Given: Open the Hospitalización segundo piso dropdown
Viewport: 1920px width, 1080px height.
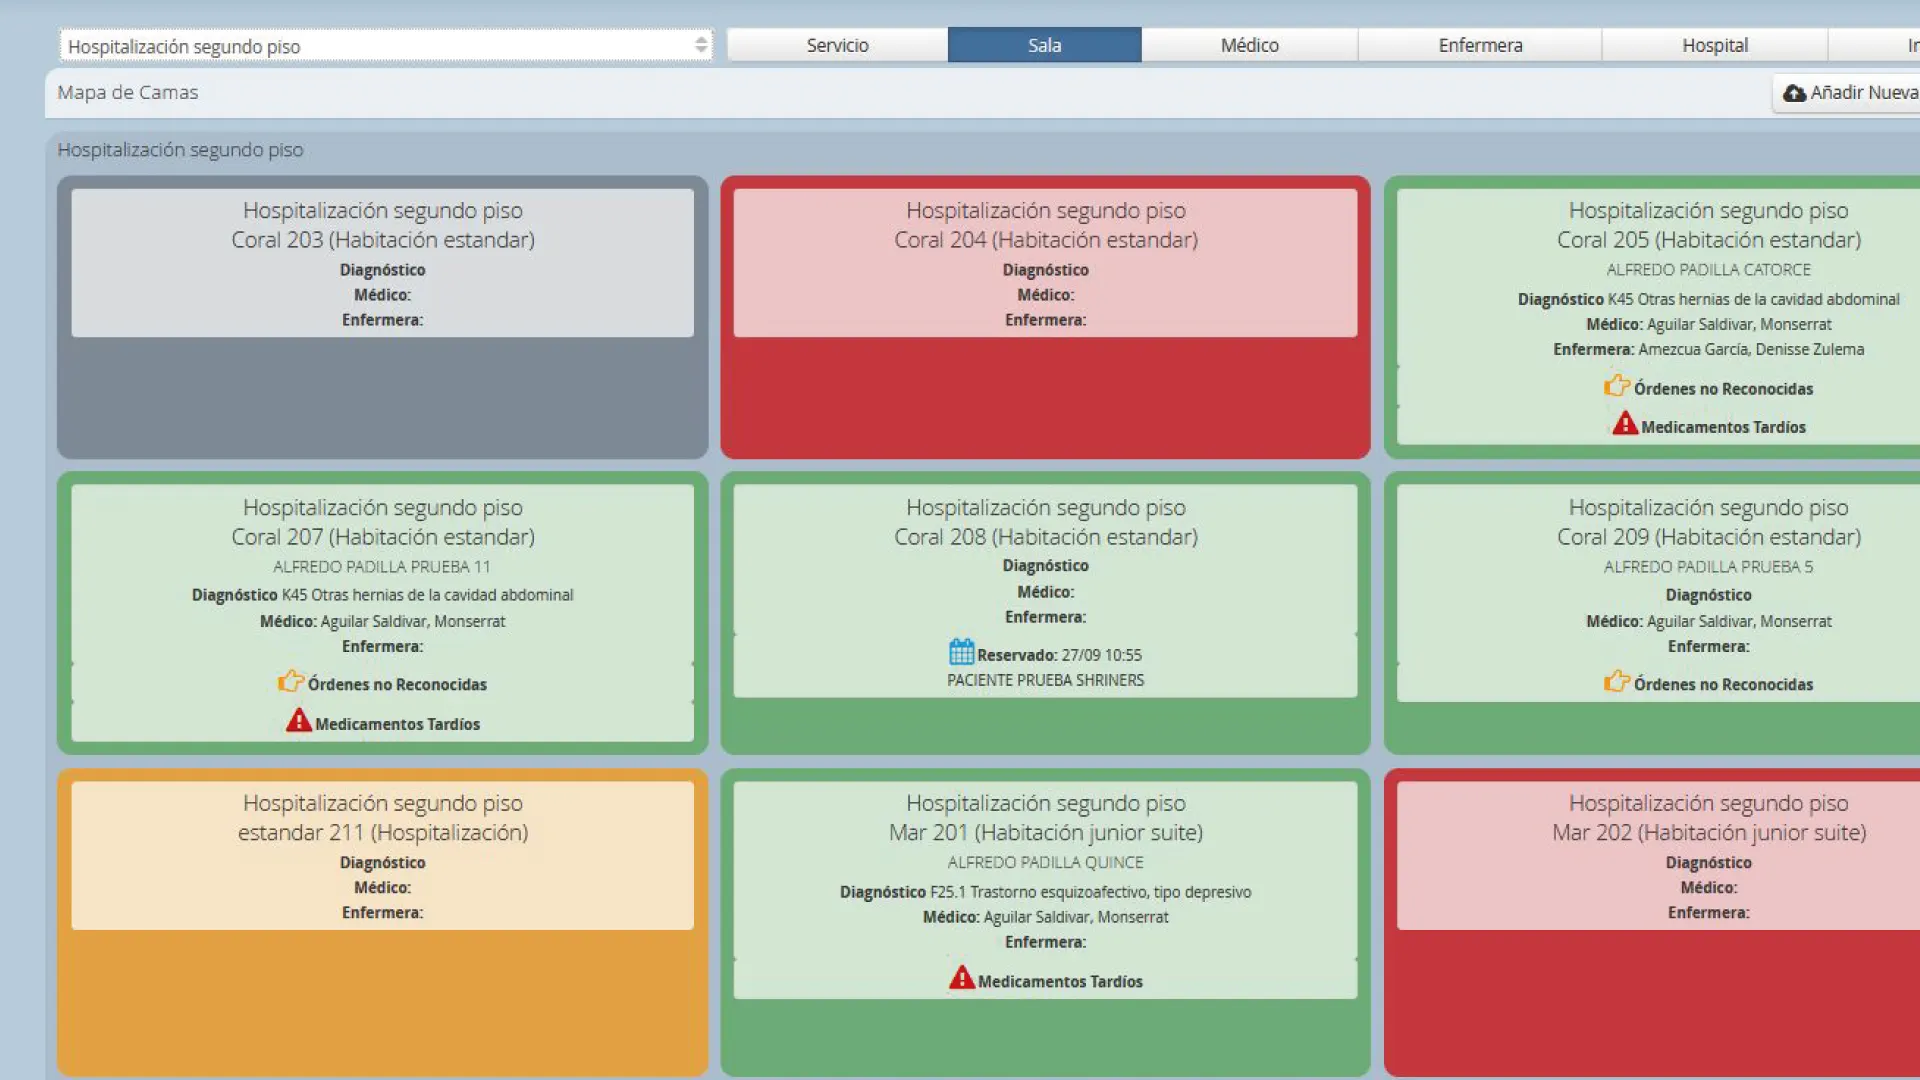Looking at the screenshot, I should coord(386,46).
